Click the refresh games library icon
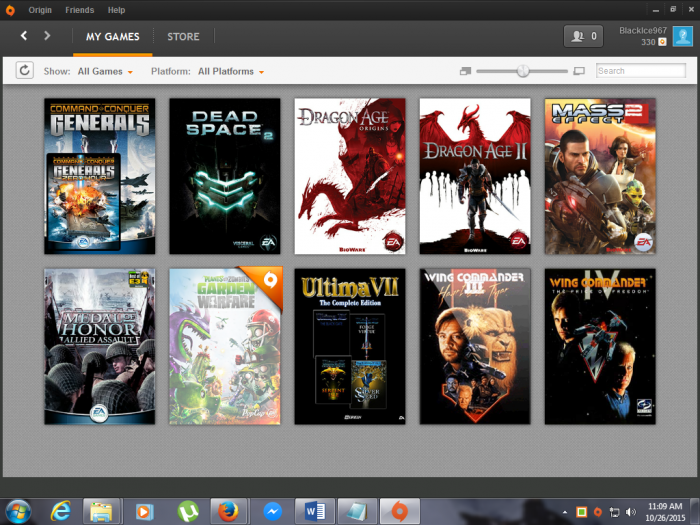The width and height of the screenshot is (700, 525). [24, 71]
